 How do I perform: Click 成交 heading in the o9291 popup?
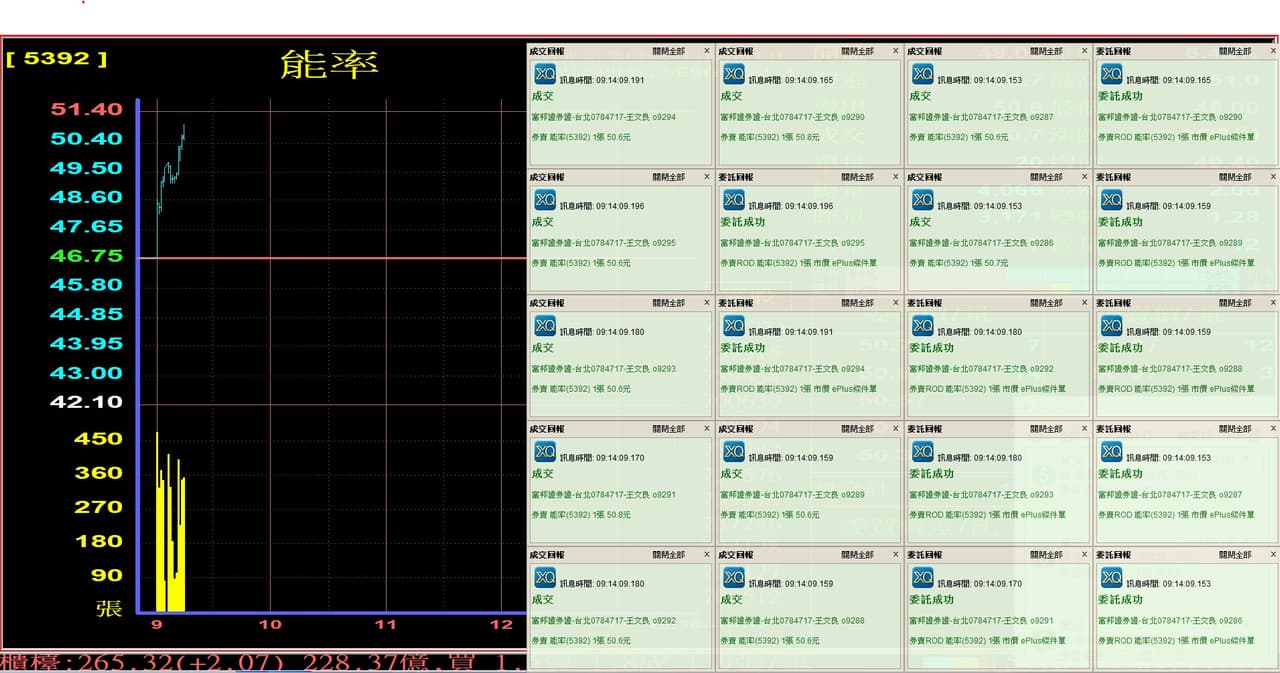click(x=542, y=474)
